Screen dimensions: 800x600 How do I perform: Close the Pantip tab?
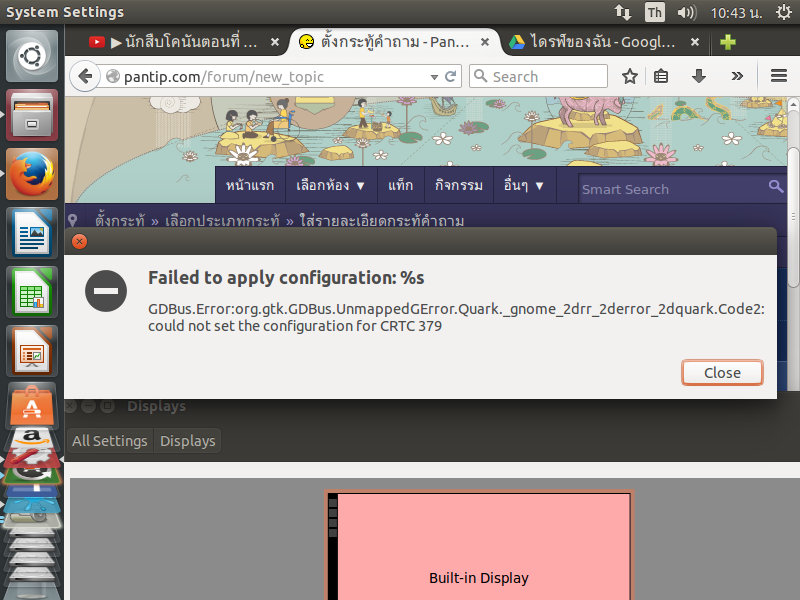point(485,42)
